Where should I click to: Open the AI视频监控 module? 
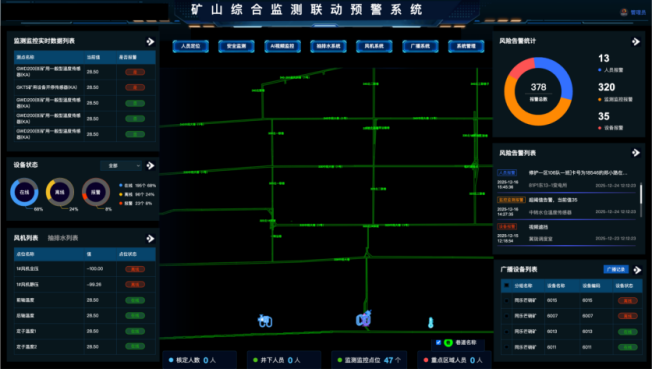282,46
